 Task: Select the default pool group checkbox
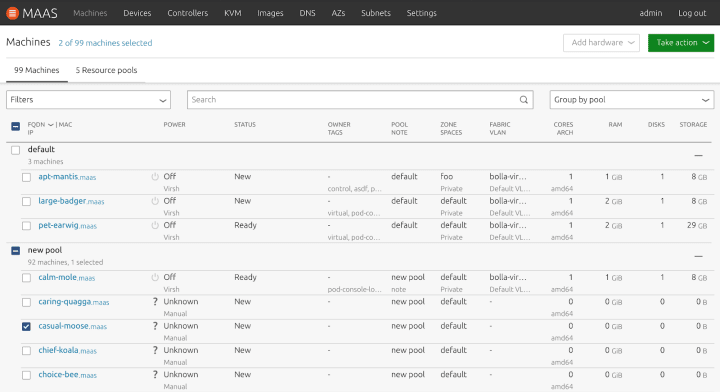click(x=16, y=150)
